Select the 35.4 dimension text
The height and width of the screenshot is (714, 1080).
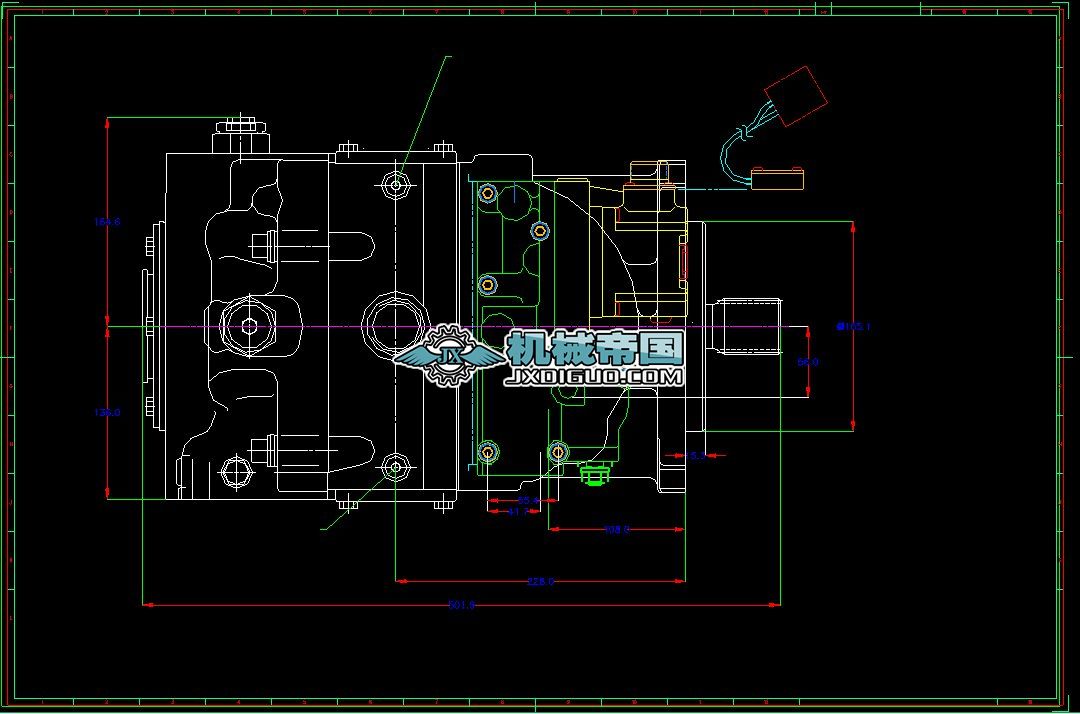tap(528, 501)
